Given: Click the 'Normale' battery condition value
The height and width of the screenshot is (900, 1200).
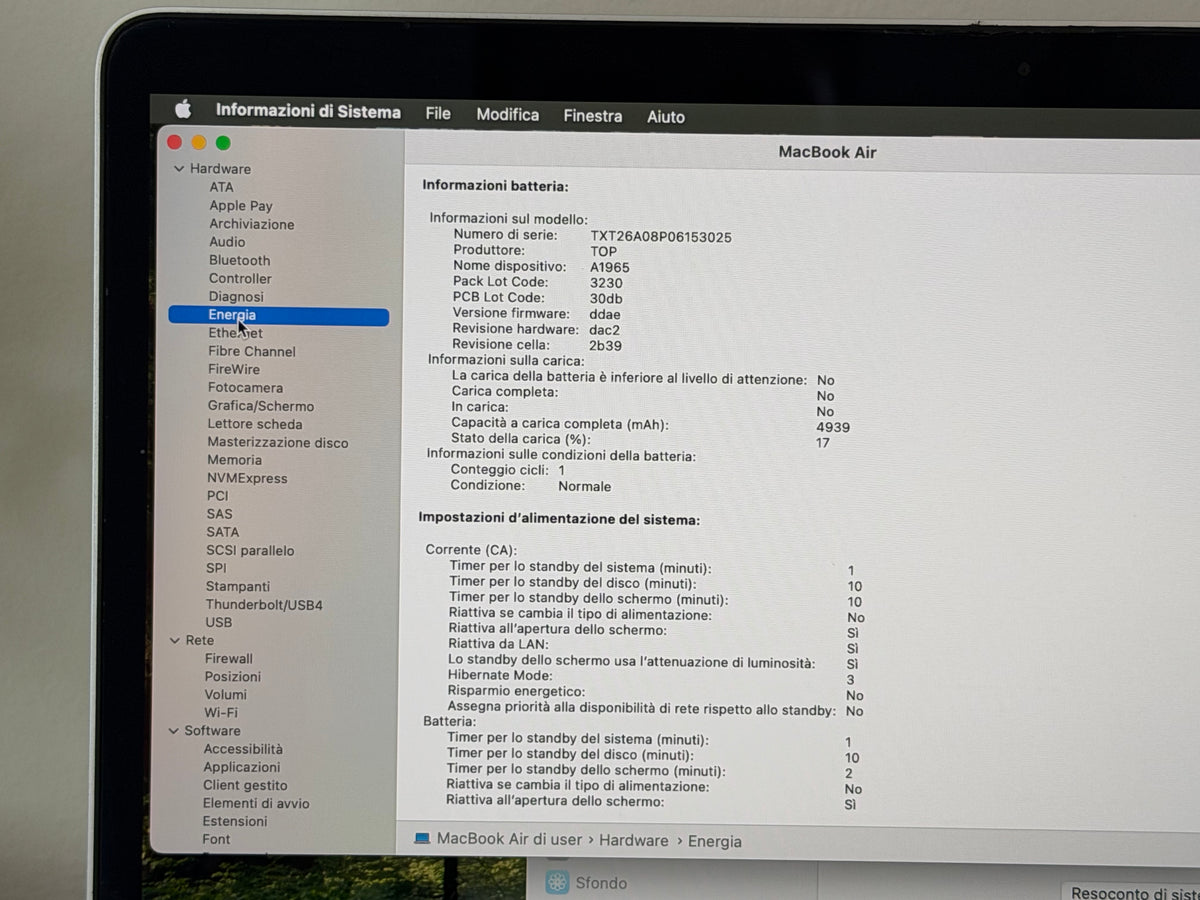Looking at the screenshot, I should click(584, 486).
